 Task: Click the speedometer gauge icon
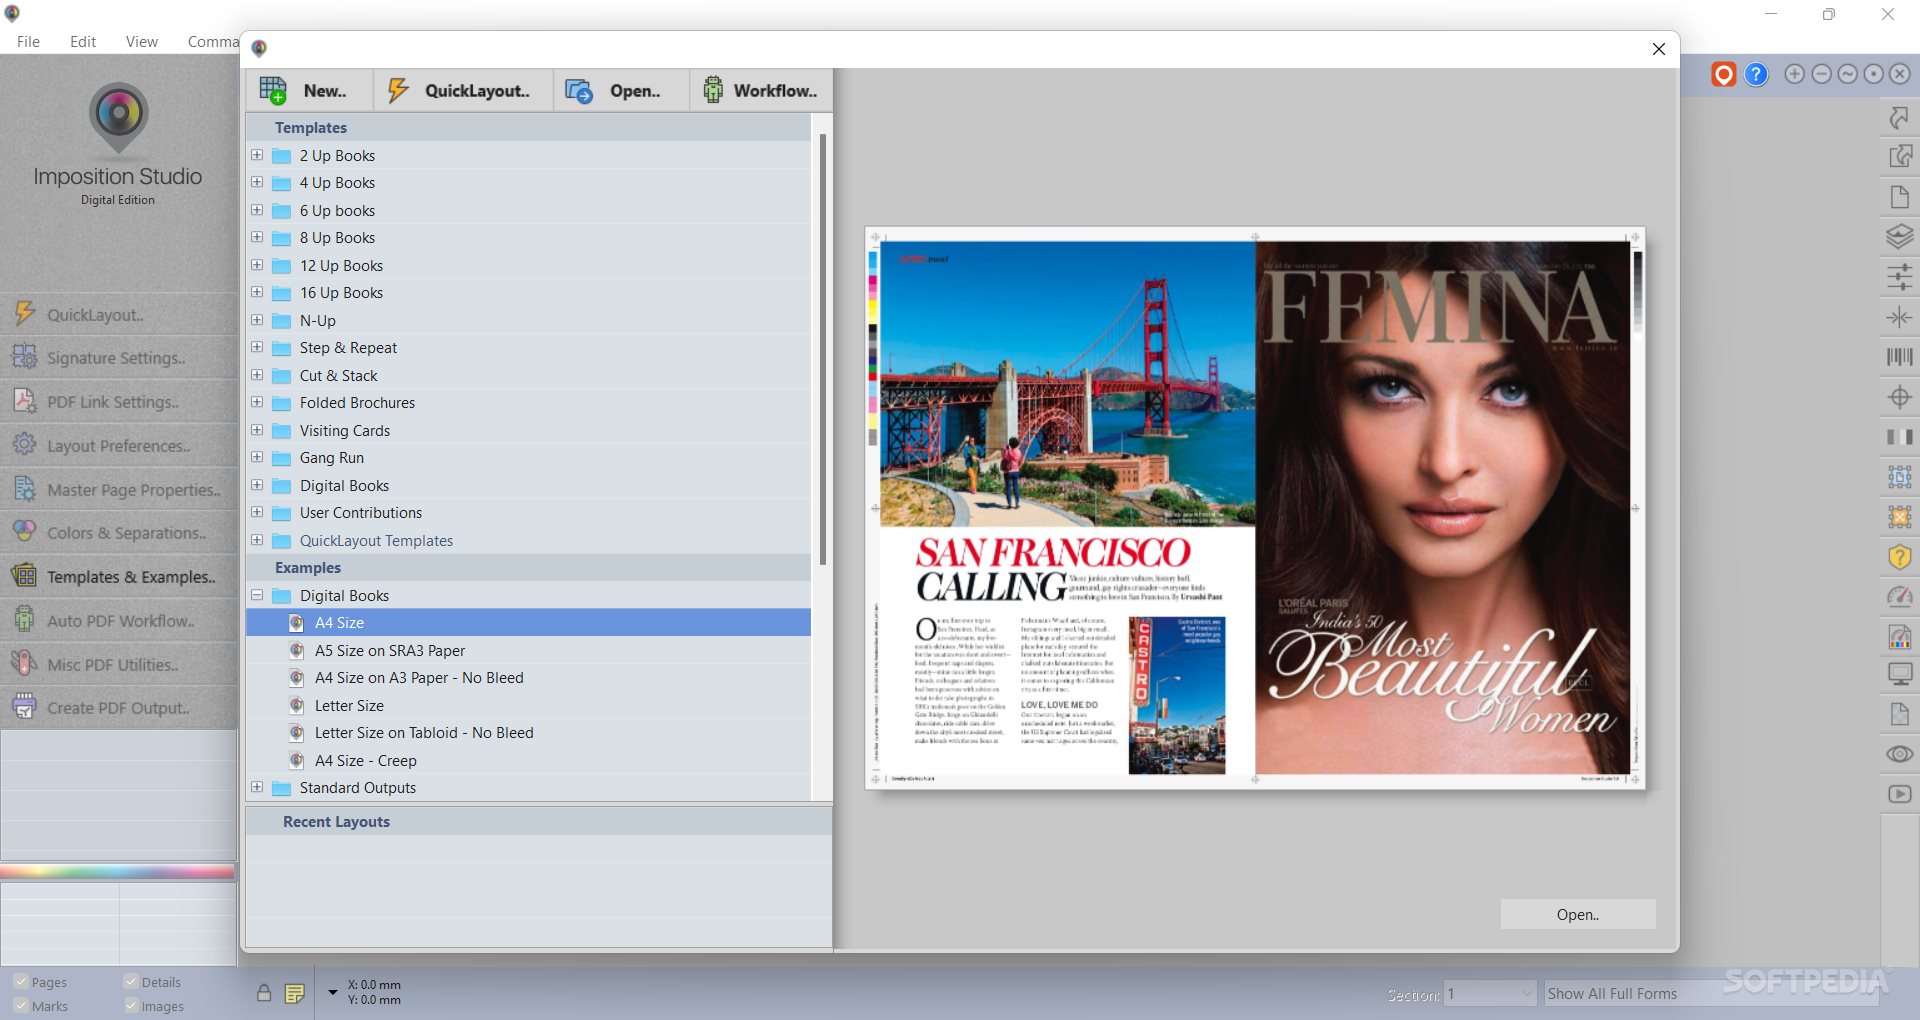click(x=1899, y=597)
